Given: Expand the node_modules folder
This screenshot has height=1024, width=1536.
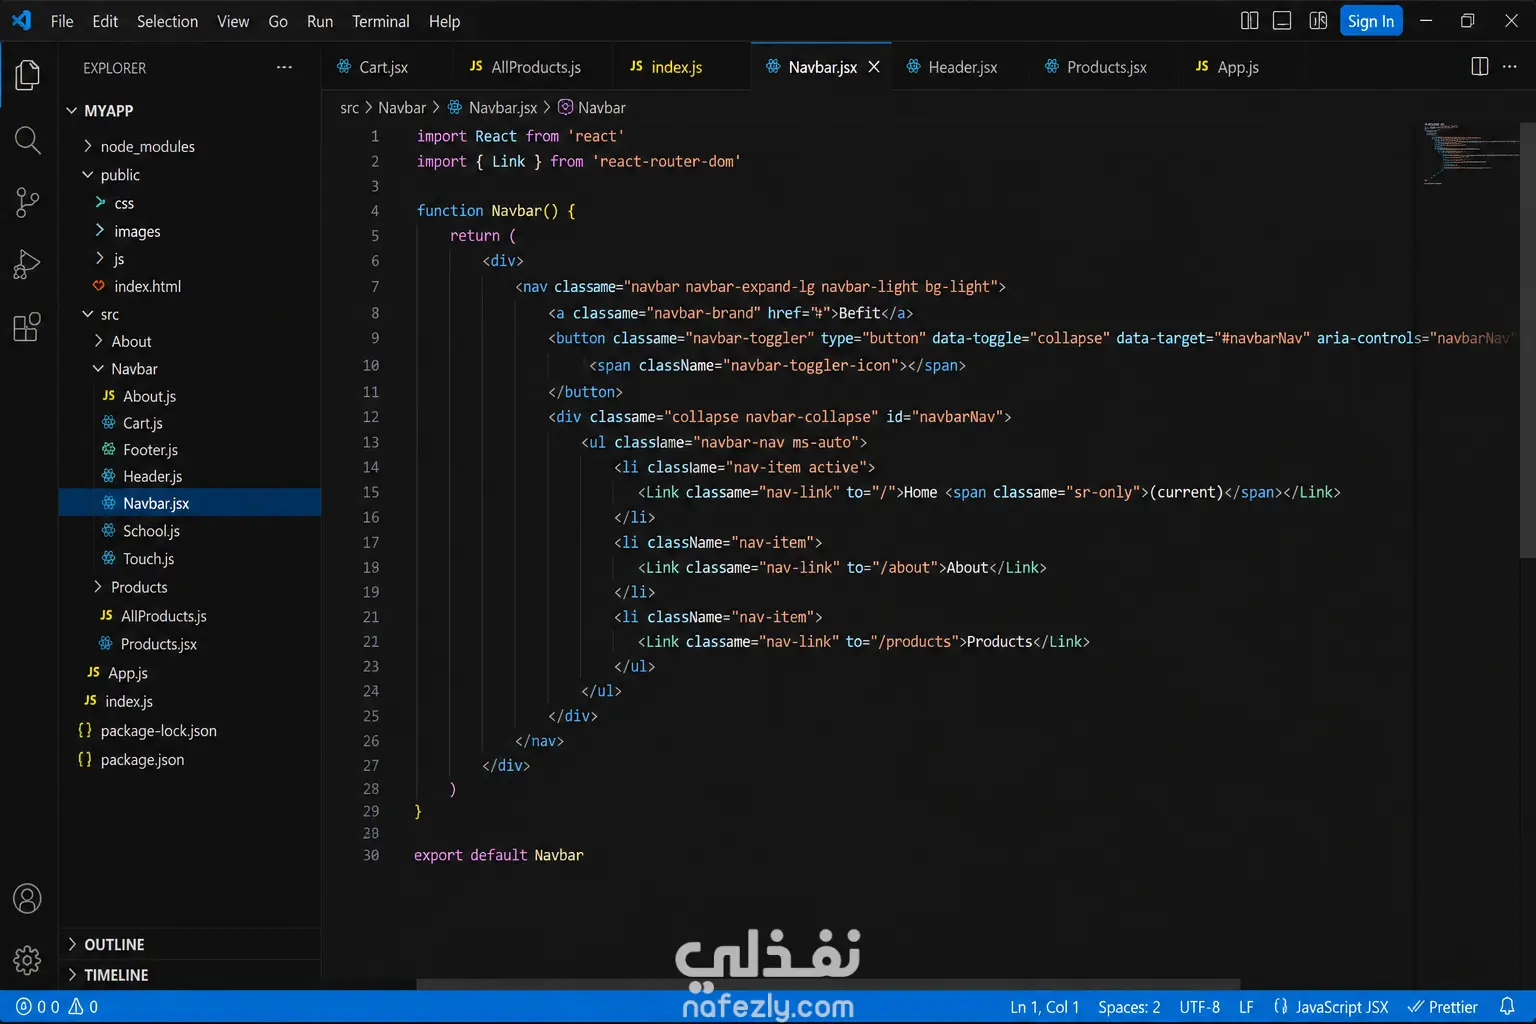Looking at the screenshot, I should point(147,146).
